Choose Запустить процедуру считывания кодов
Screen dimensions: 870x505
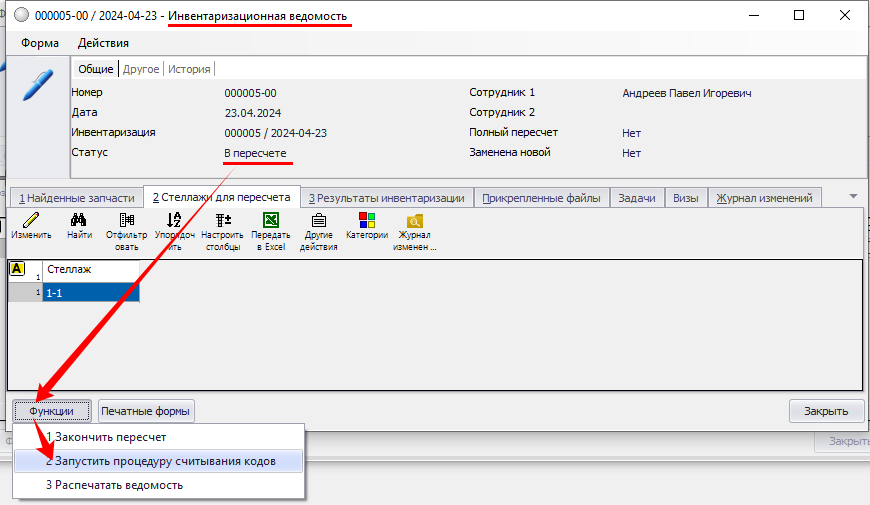click(159, 461)
